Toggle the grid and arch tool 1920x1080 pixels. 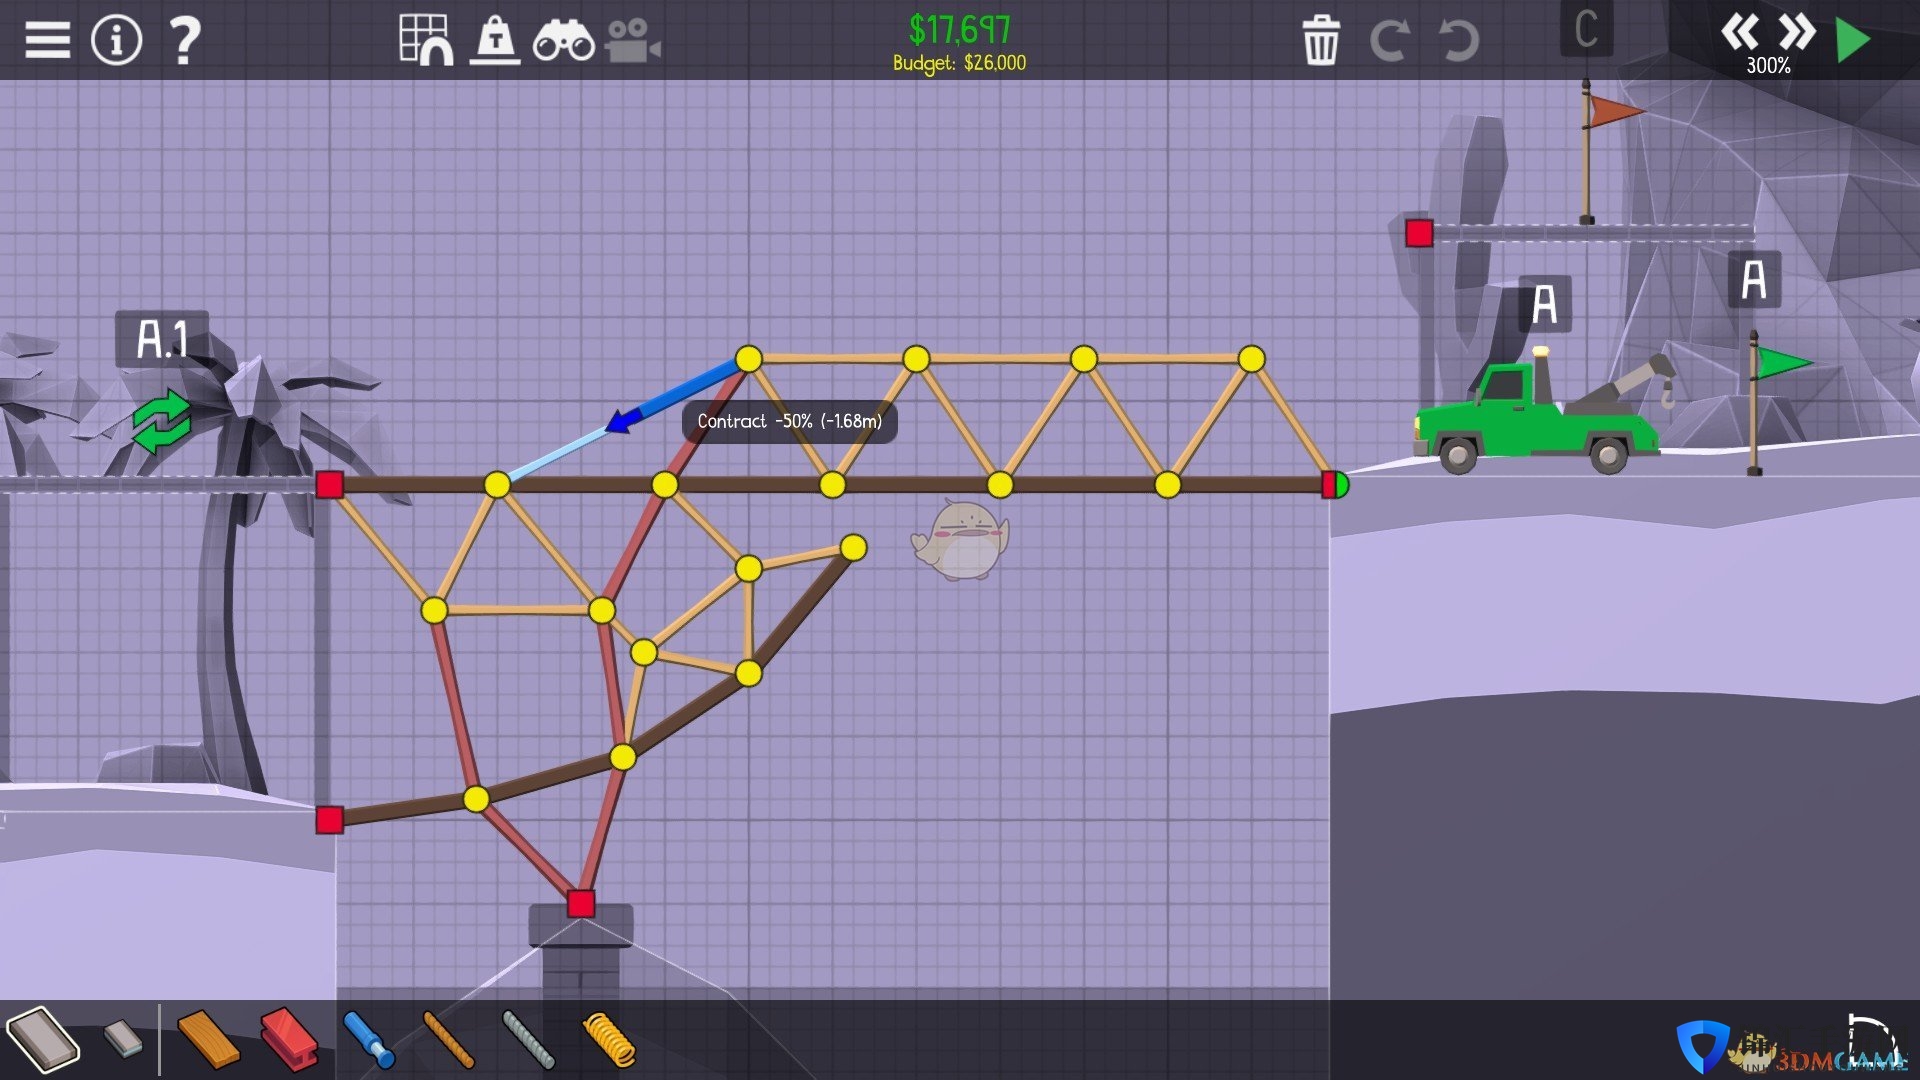pyautogui.click(x=426, y=40)
